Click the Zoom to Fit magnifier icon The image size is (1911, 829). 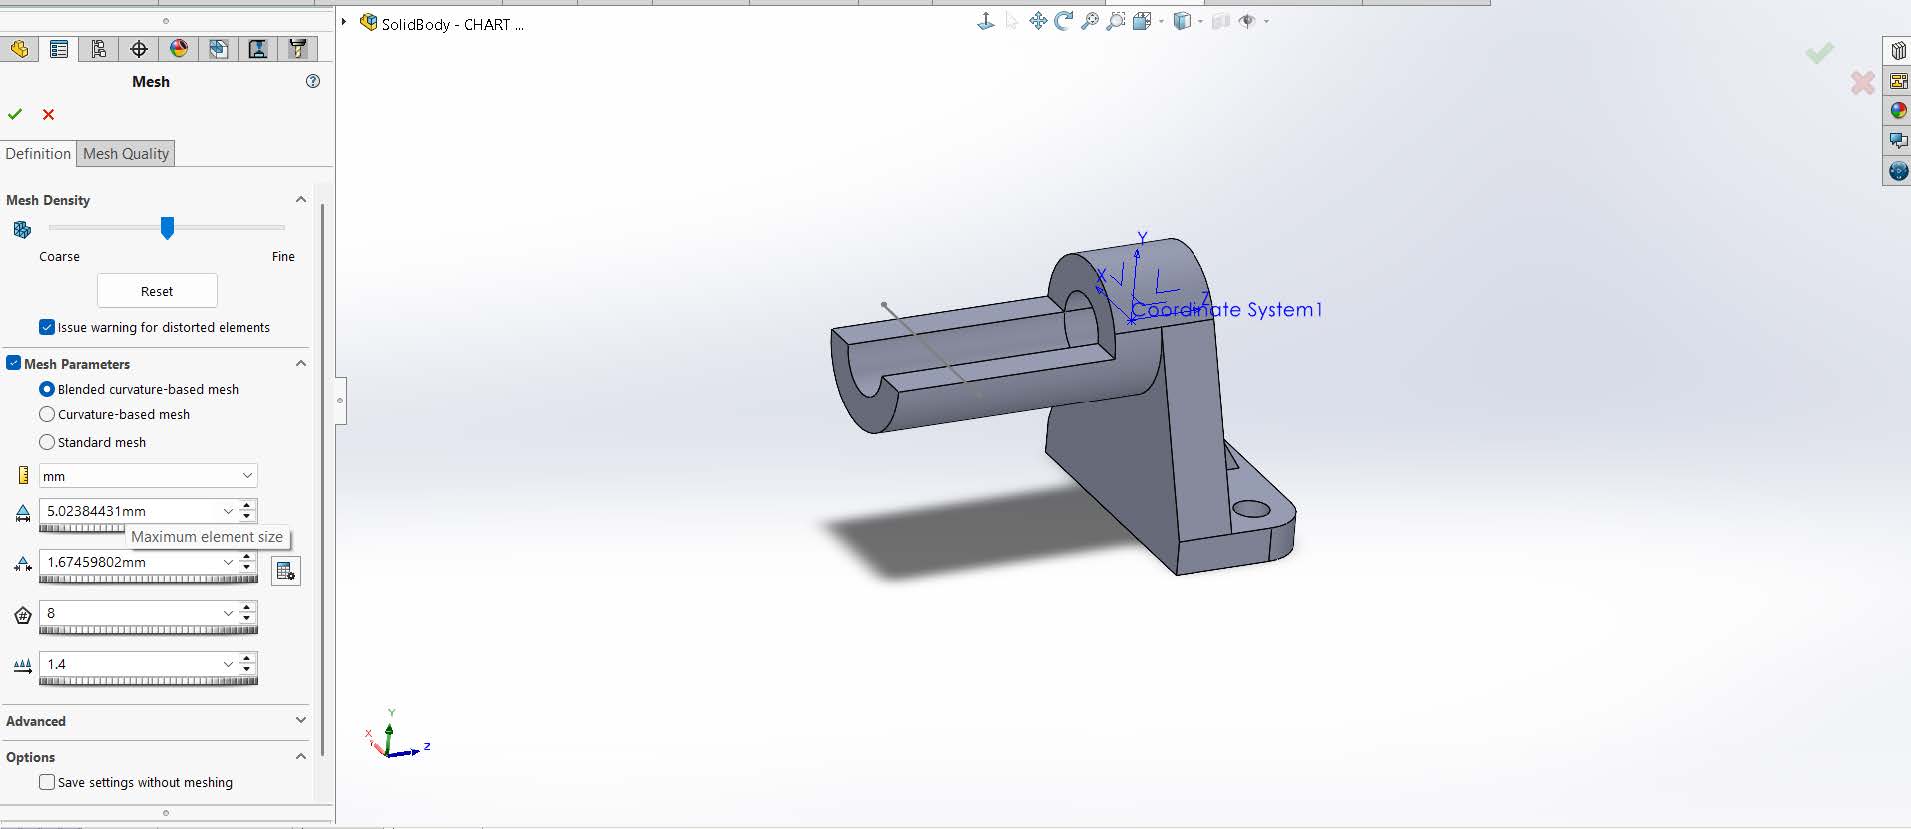click(1090, 21)
